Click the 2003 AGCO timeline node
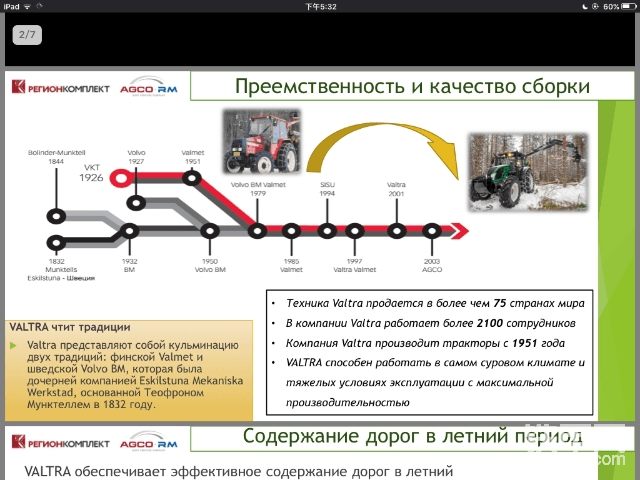The width and height of the screenshot is (640, 480). click(x=432, y=231)
